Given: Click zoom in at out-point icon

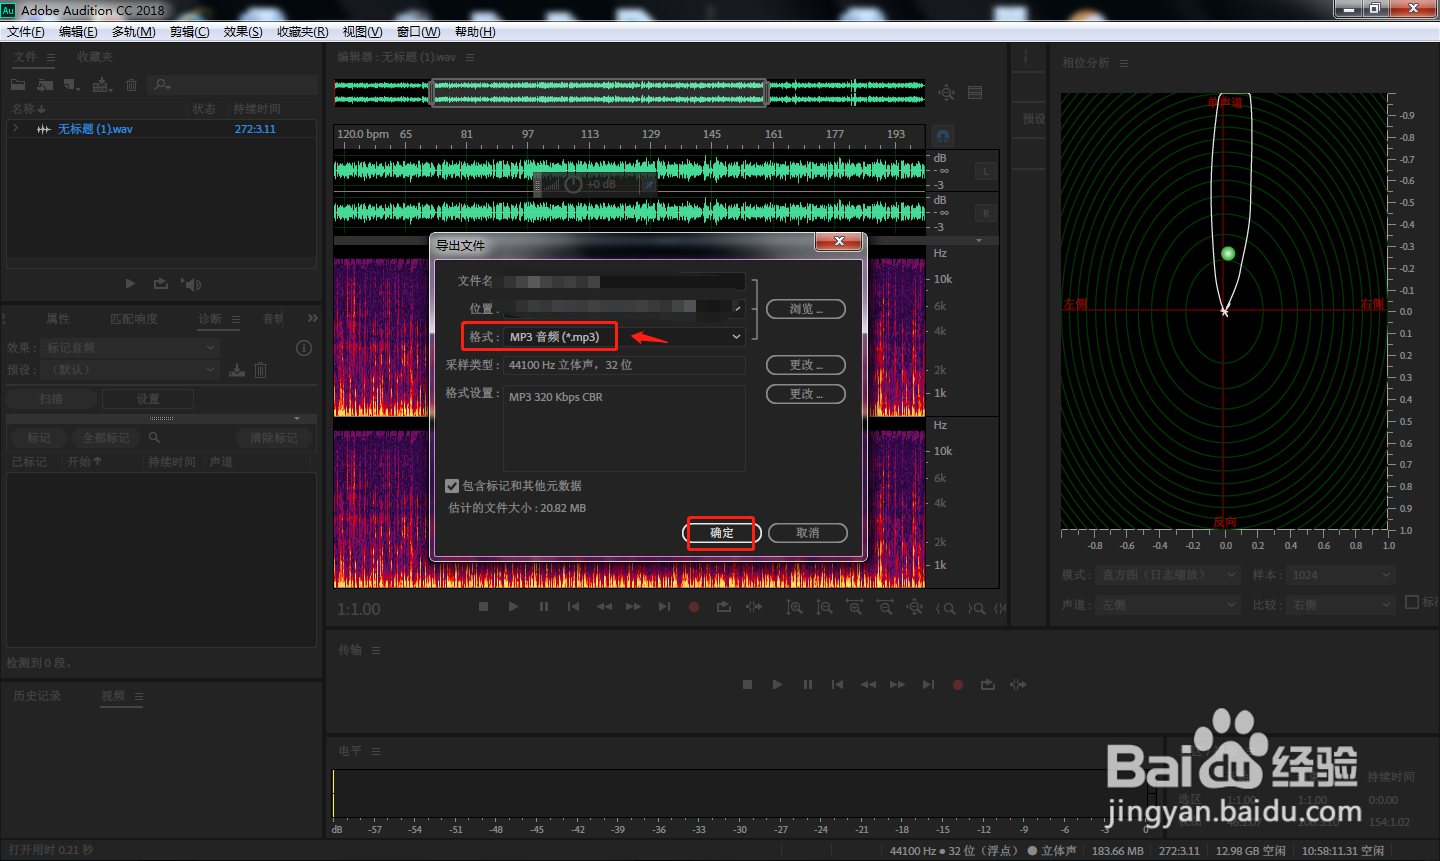Looking at the screenshot, I should pos(977,608).
